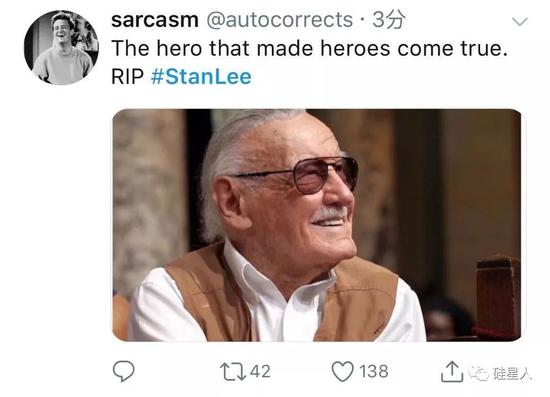Click the 3分 timestamp
The height and width of the screenshot is (397, 550).
click(x=389, y=20)
